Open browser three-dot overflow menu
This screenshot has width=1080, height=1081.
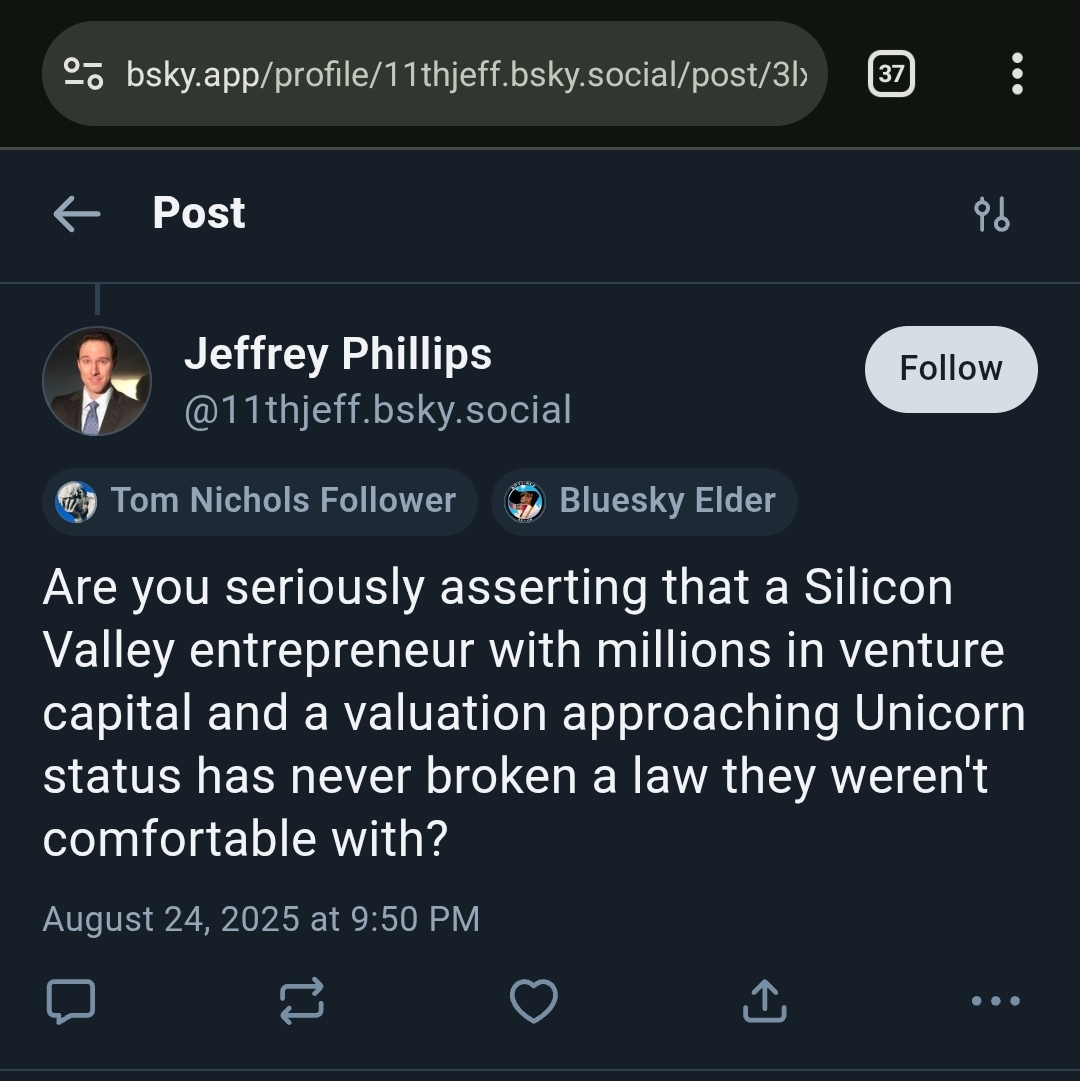point(1017,74)
